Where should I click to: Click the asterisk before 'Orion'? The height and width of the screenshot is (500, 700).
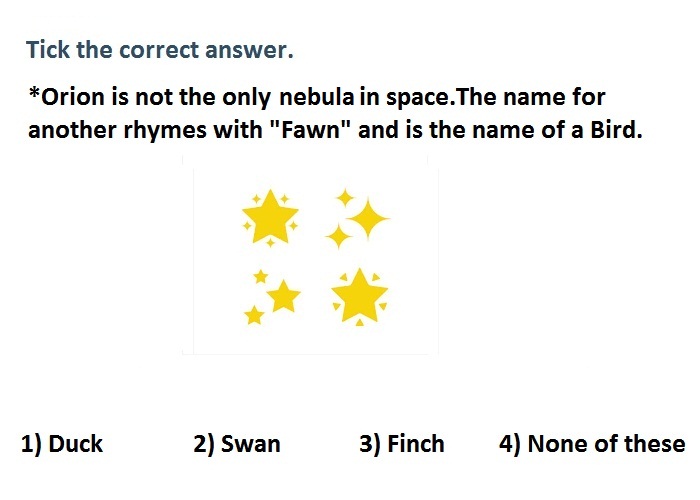(x=34, y=94)
